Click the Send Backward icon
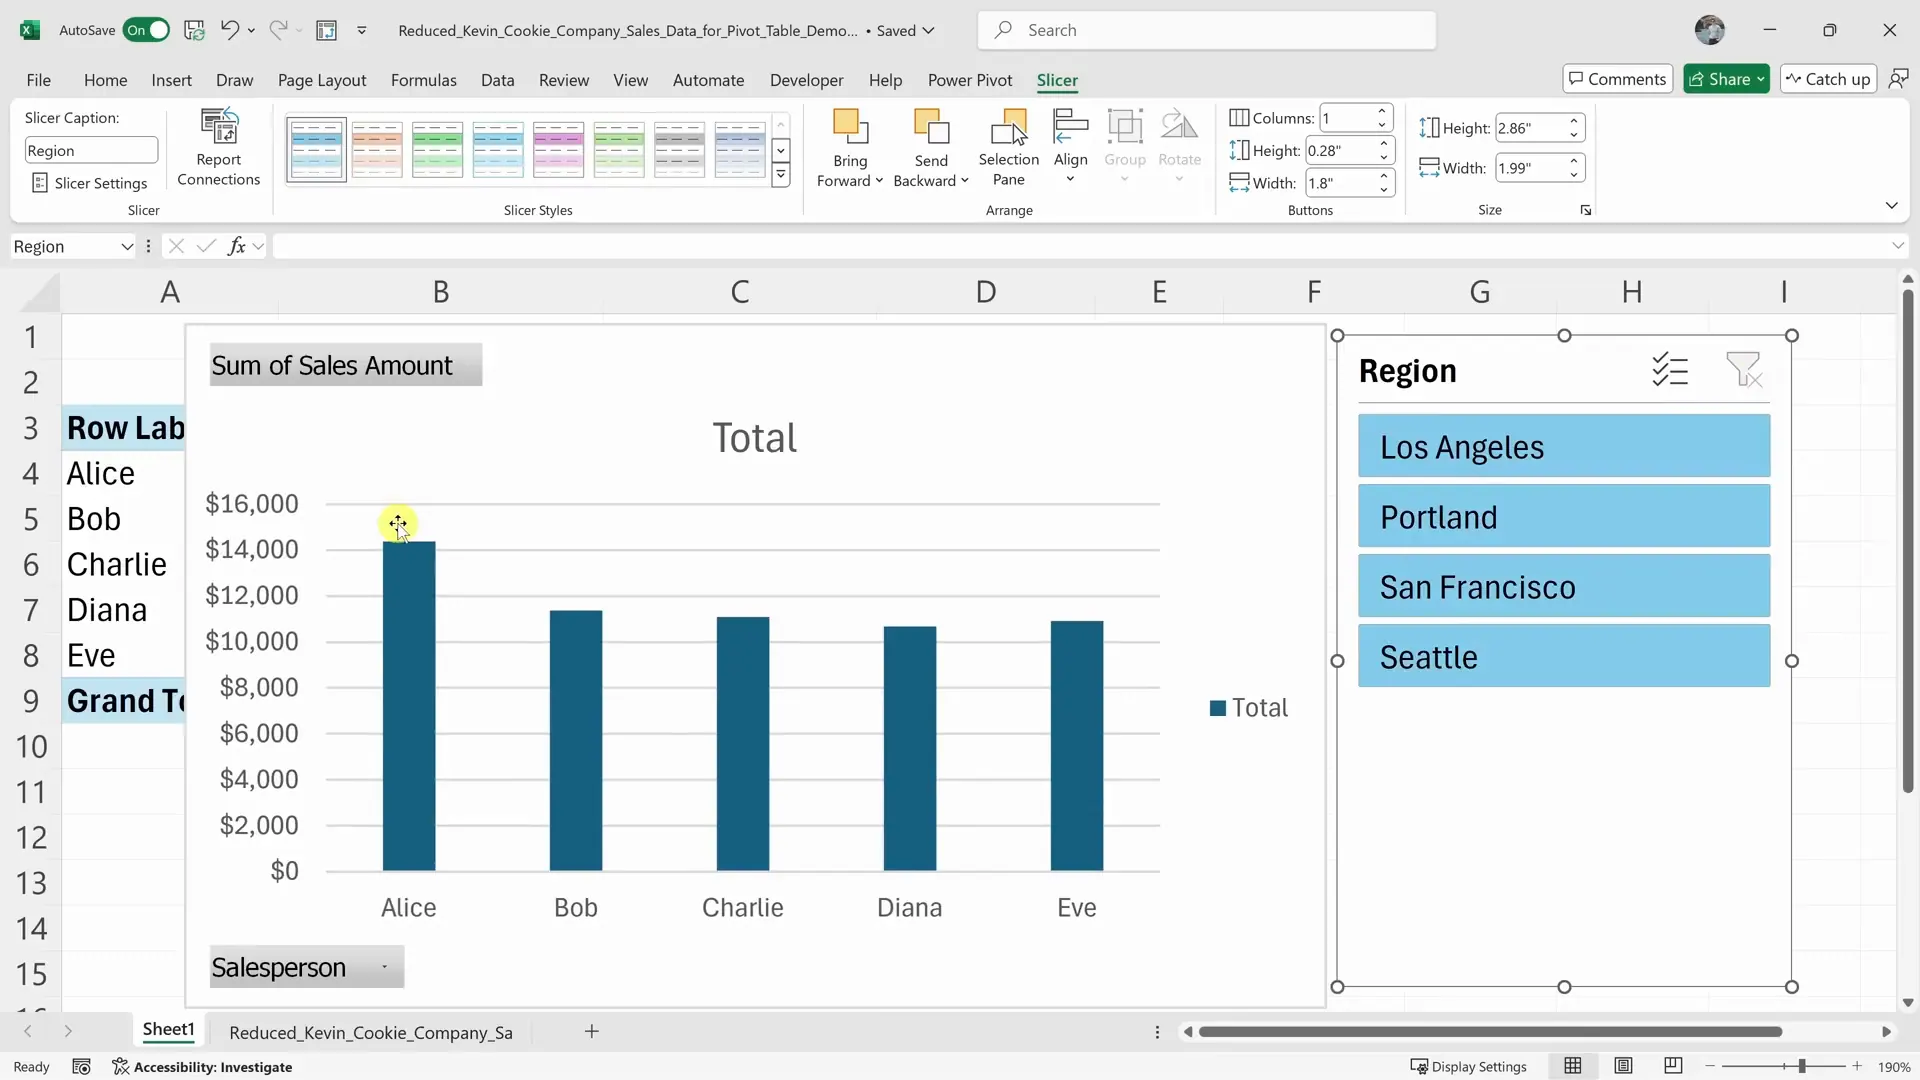The width and height of the screenshot is (1920, 1080). 931,127
